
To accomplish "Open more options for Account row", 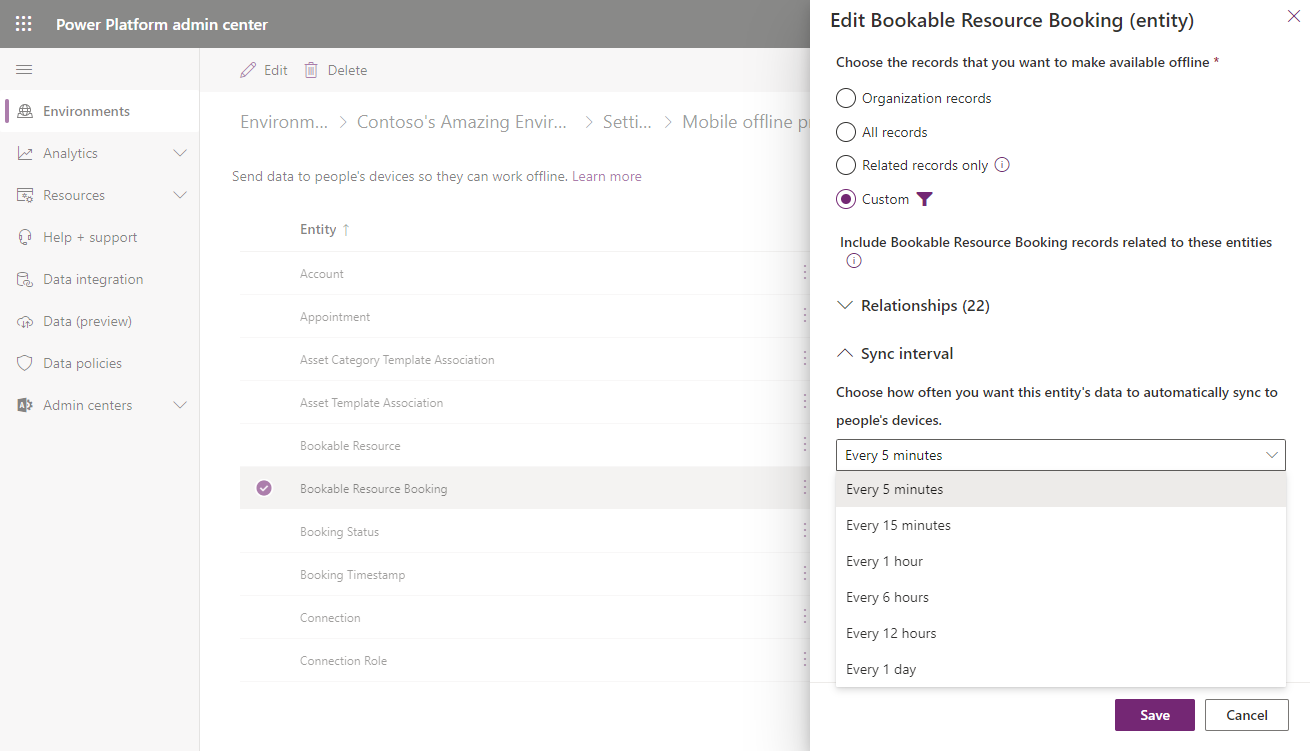I will click(x=804, y=273).
